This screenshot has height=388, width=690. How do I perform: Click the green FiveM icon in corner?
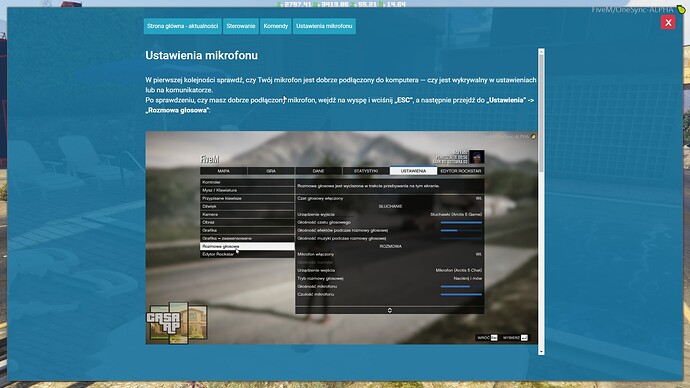(x=681, y=9)
